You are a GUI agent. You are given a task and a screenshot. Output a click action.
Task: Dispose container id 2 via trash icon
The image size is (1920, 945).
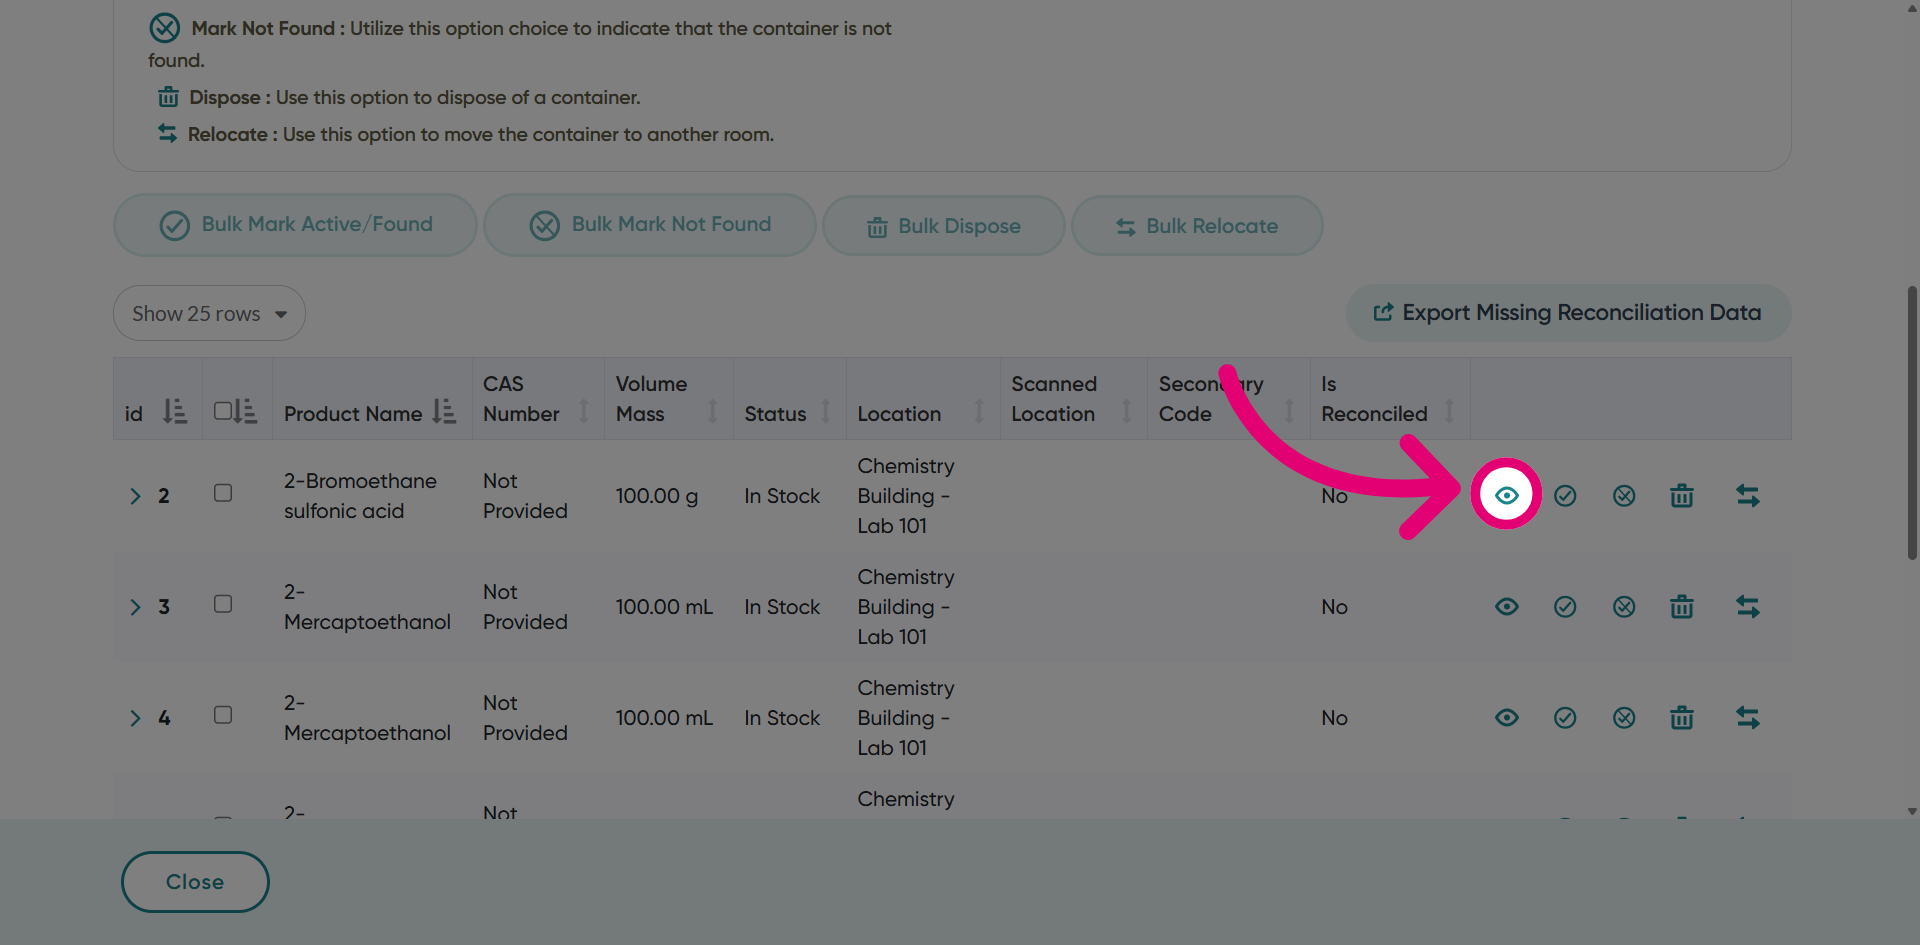(1682, 495)
